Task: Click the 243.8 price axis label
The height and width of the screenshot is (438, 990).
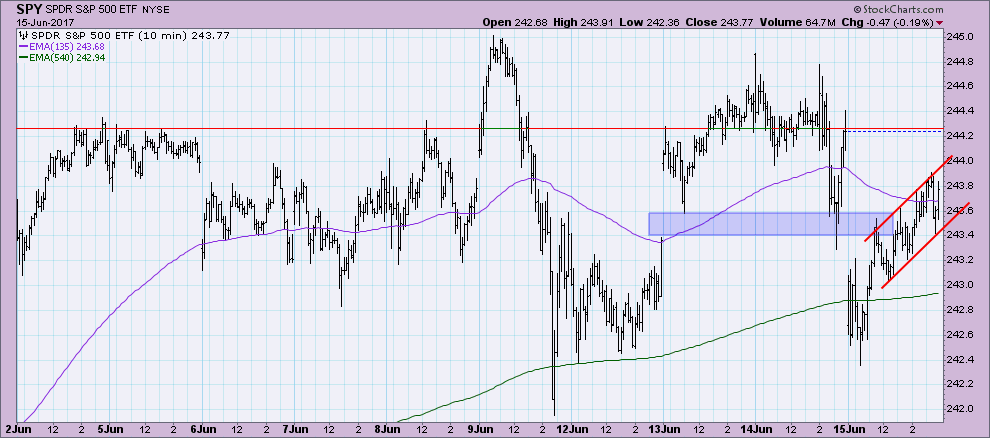Action: tap(958, 186)
